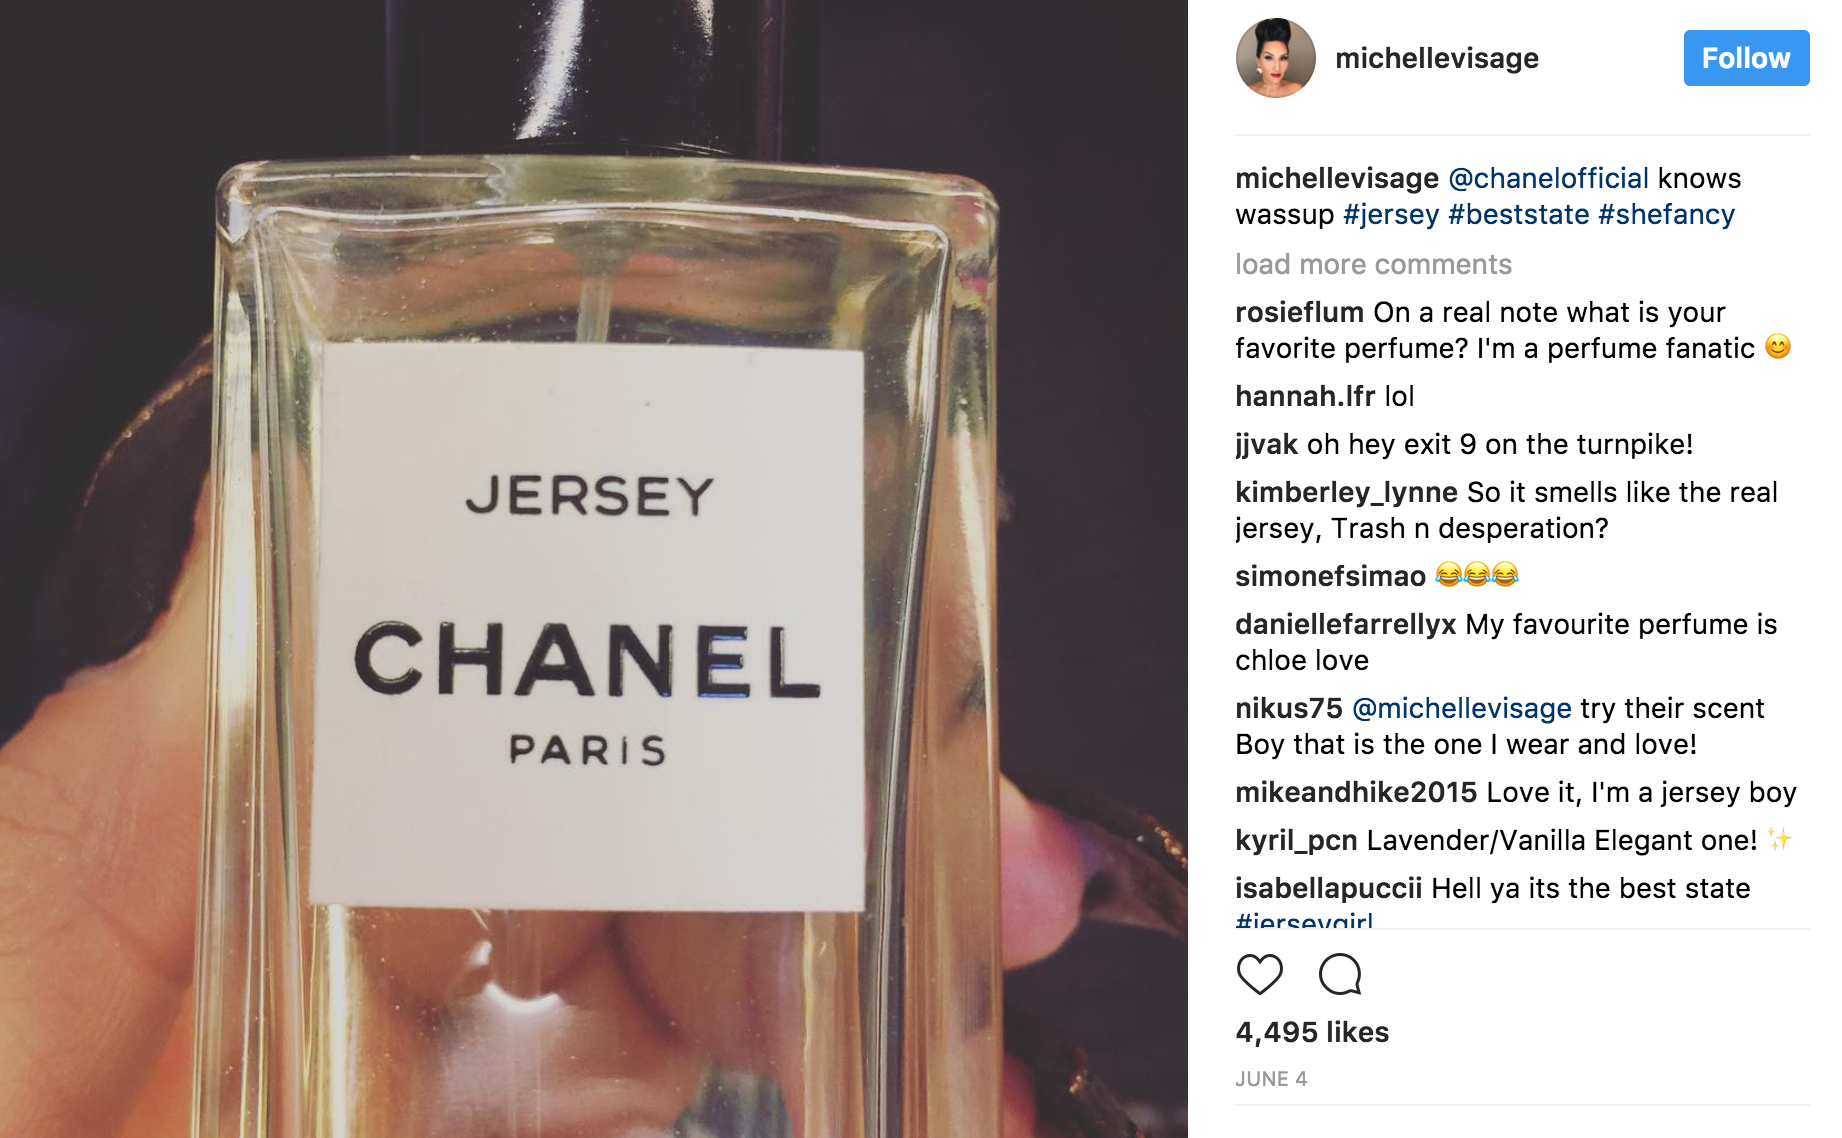1842x1138 pixels.
Task: Open isabellapuccii commenter profile
Action: pos(1328,888)
